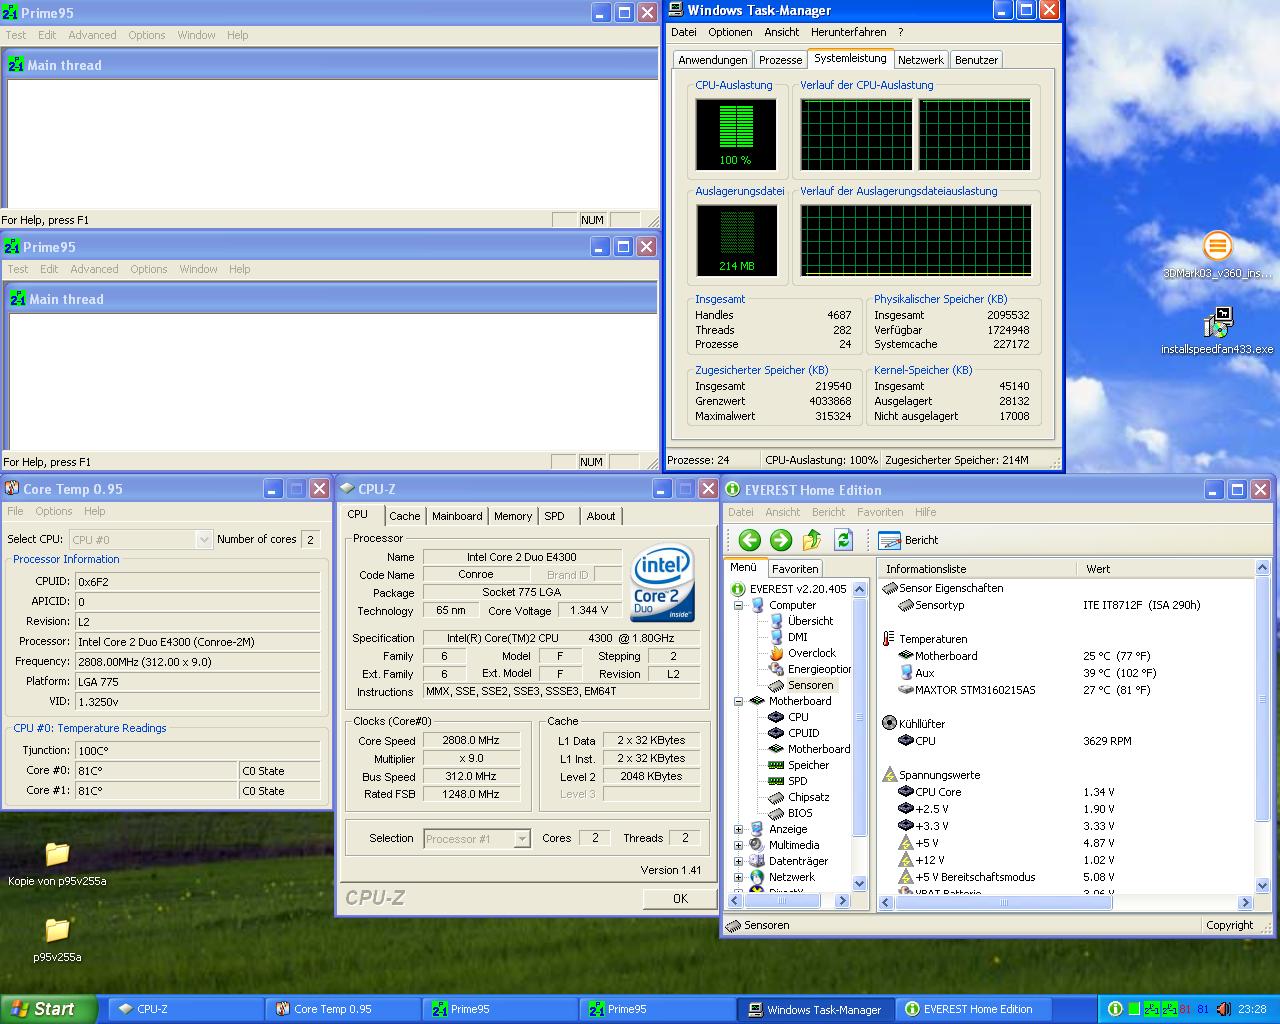Open the Cache tab in CPU-Z
Image resolution: width=1280 pixels, height=1024 pixels.
click(404, 516)
